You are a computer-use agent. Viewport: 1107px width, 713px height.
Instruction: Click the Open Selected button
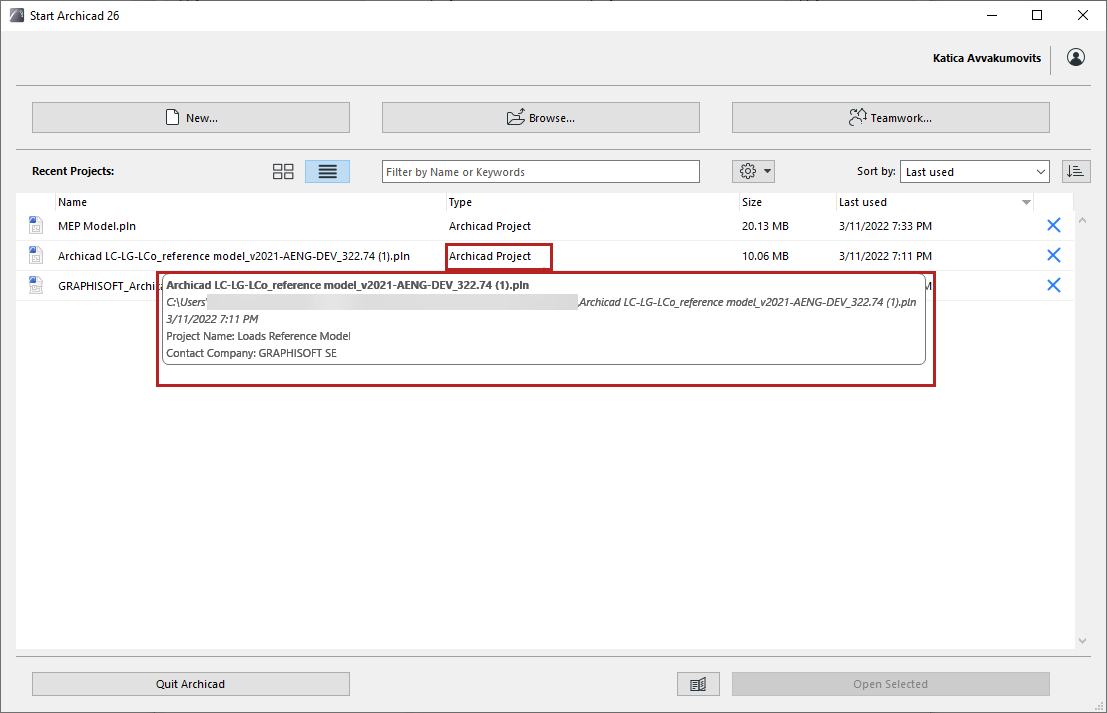pos(890,684)
